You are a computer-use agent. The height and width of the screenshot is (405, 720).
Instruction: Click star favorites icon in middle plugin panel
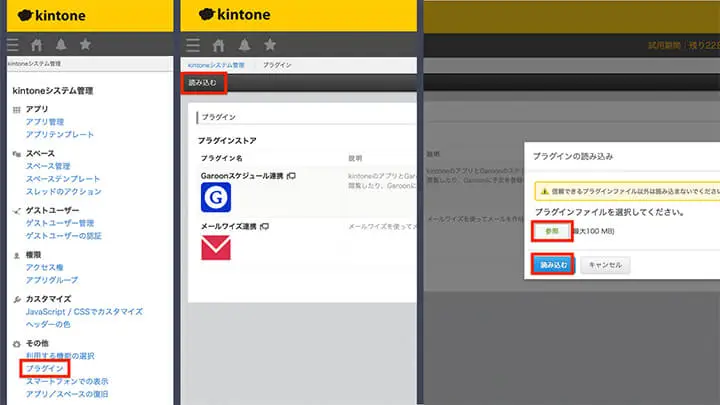pos(270,45)
